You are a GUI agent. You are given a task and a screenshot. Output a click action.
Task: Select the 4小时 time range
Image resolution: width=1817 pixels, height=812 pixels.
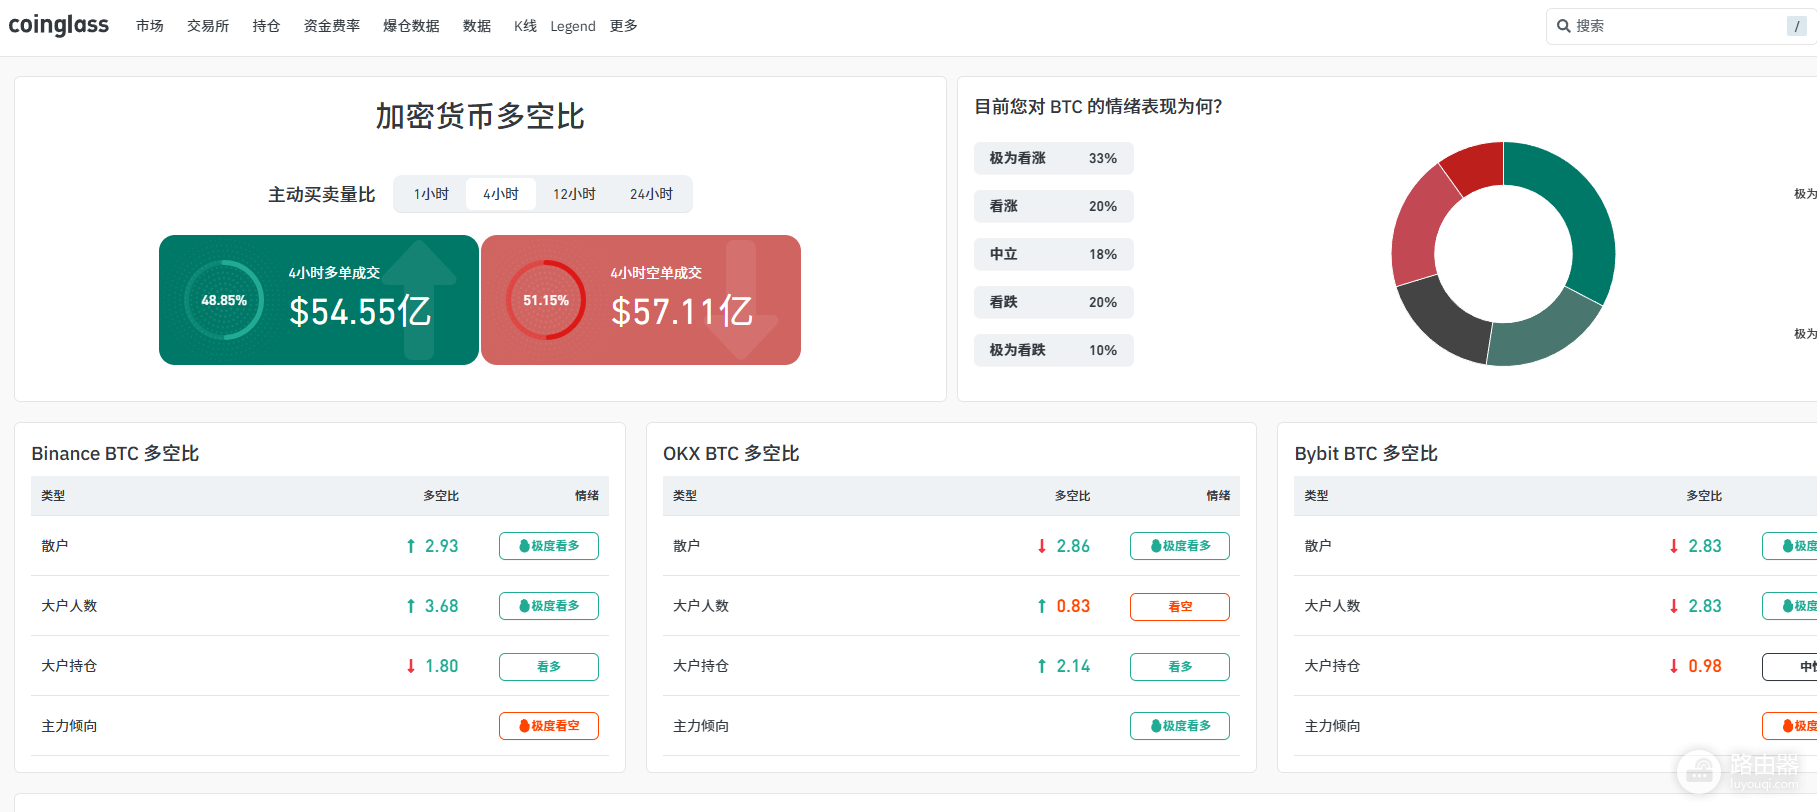pyautogui.click(x=501, y=194)
